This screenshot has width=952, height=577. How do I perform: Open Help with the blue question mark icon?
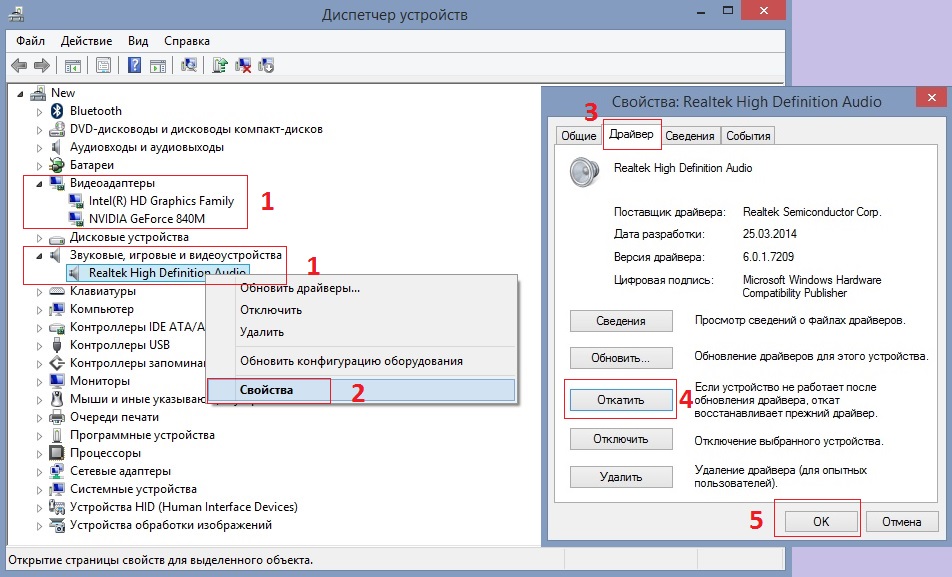(x=134, y=65)
